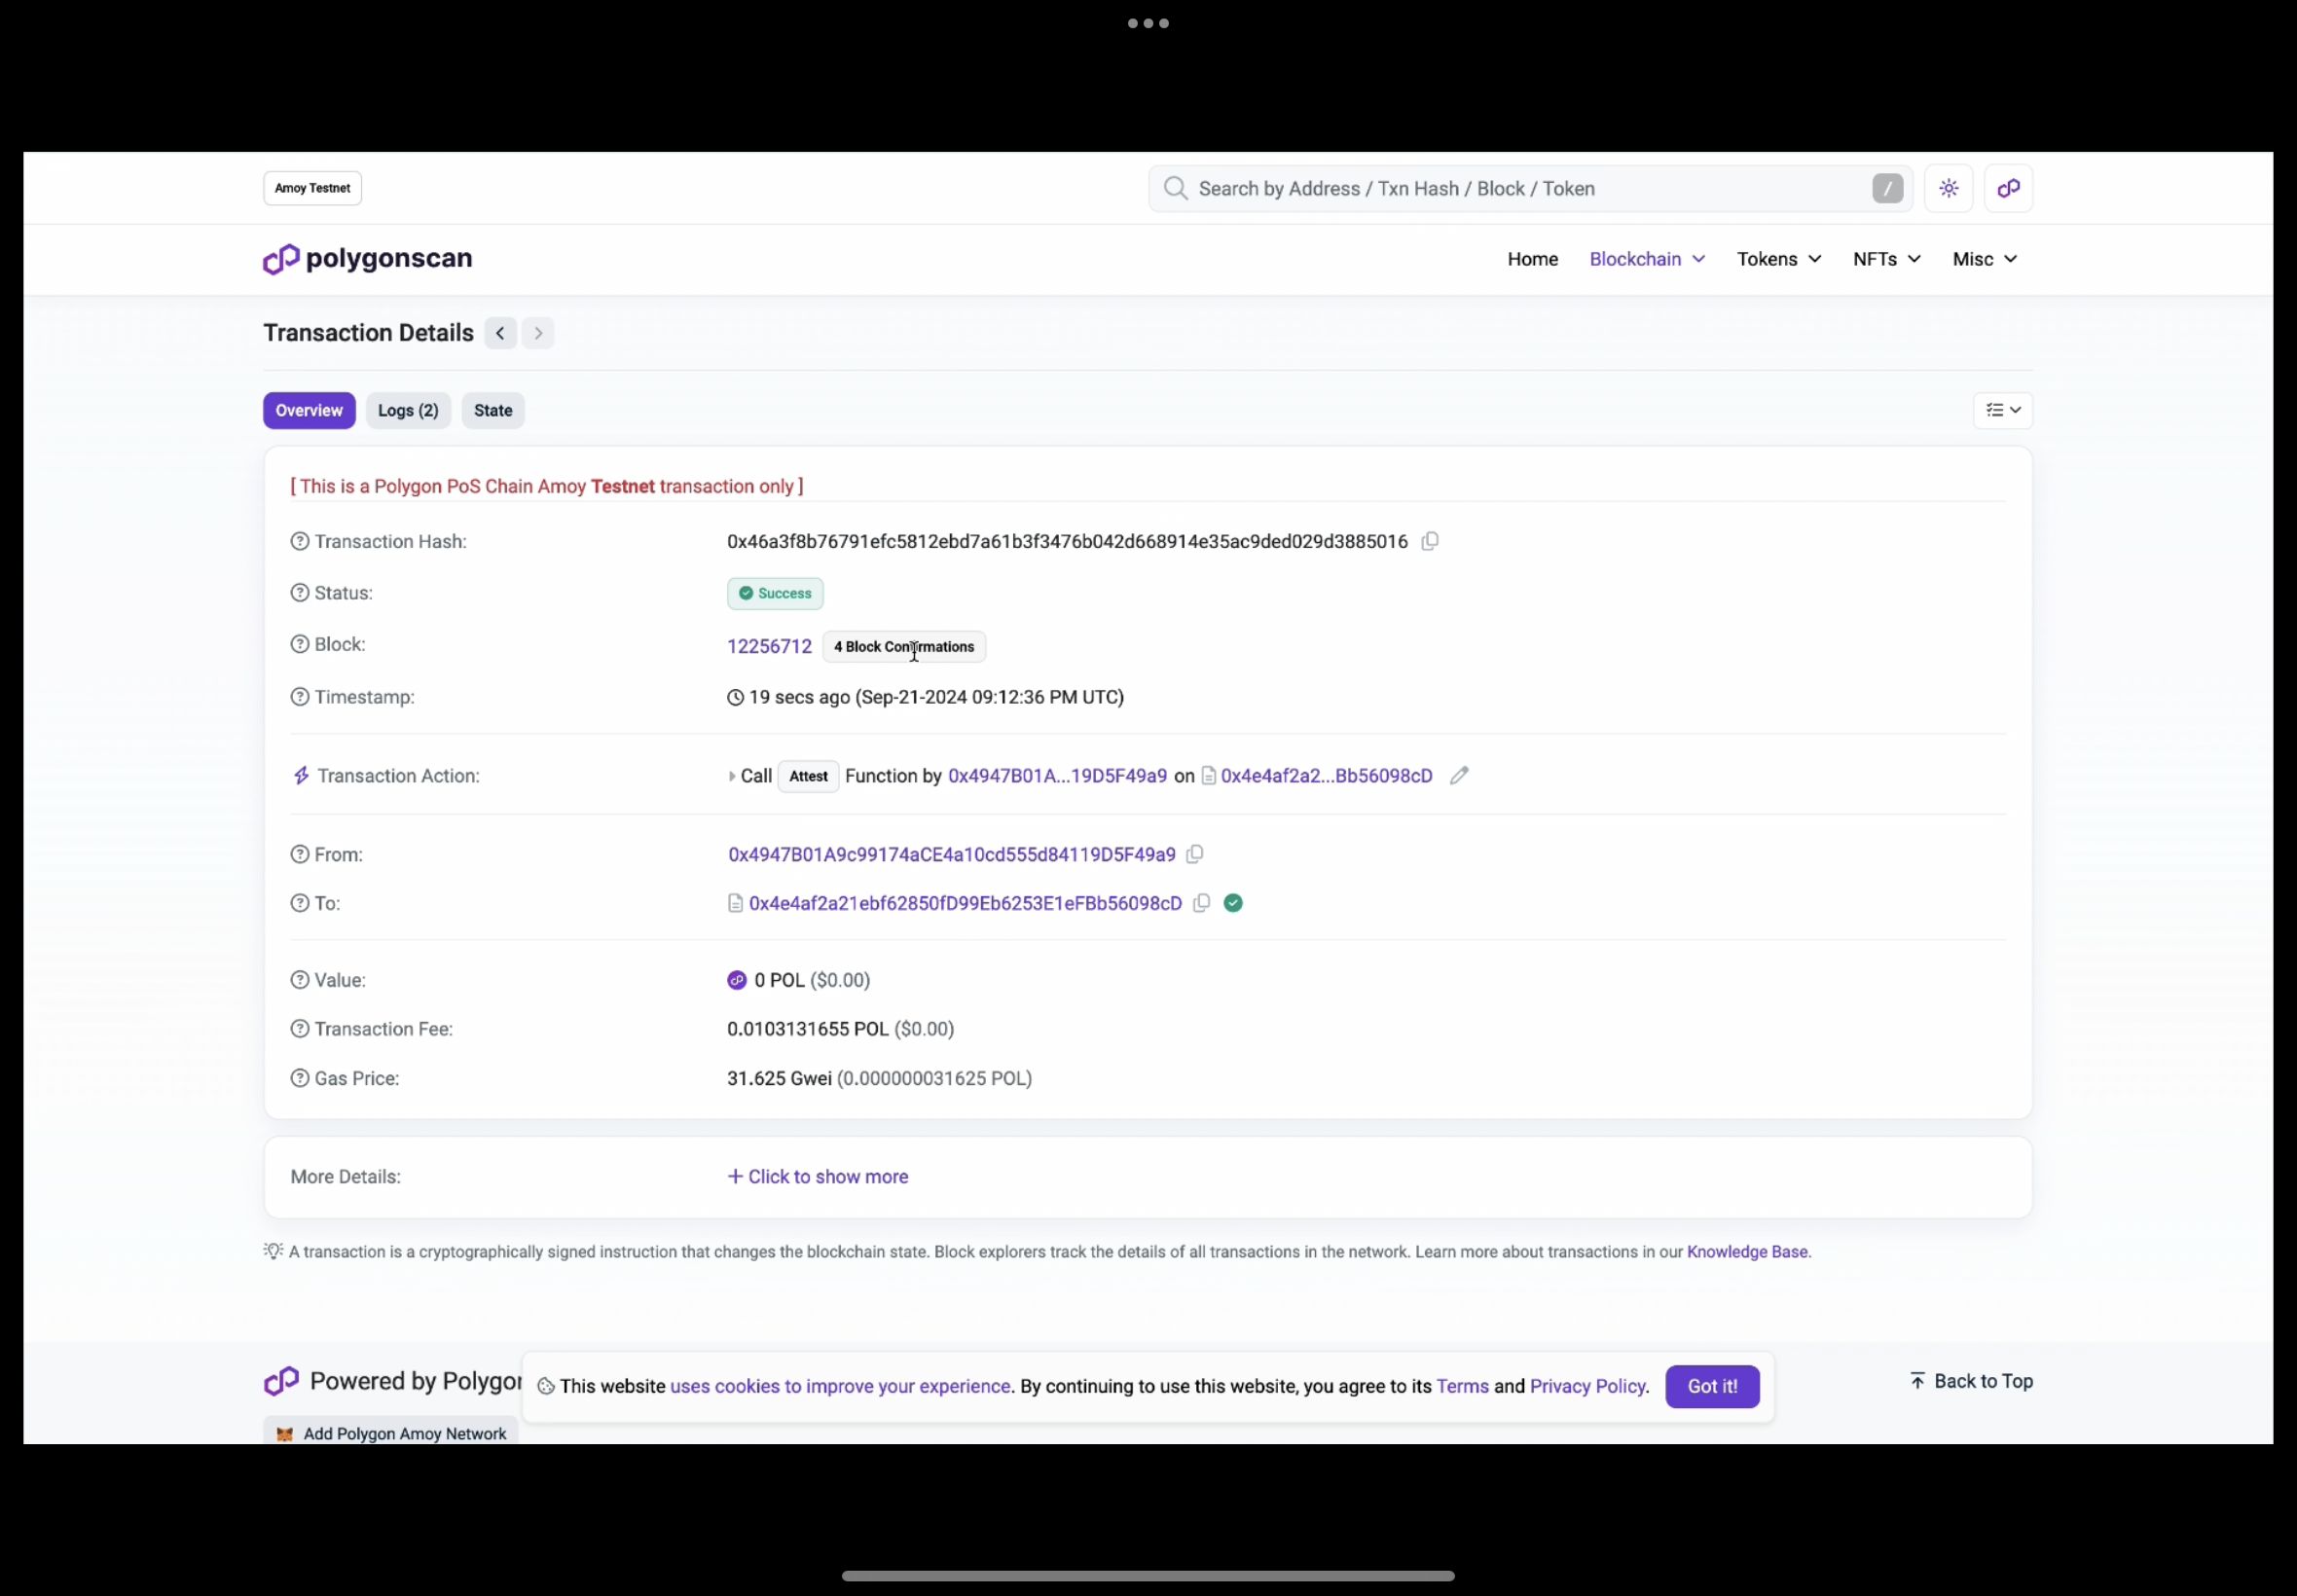Copy the From address
This screenshot has height=1596, width=2297.
click(1194, 854)
